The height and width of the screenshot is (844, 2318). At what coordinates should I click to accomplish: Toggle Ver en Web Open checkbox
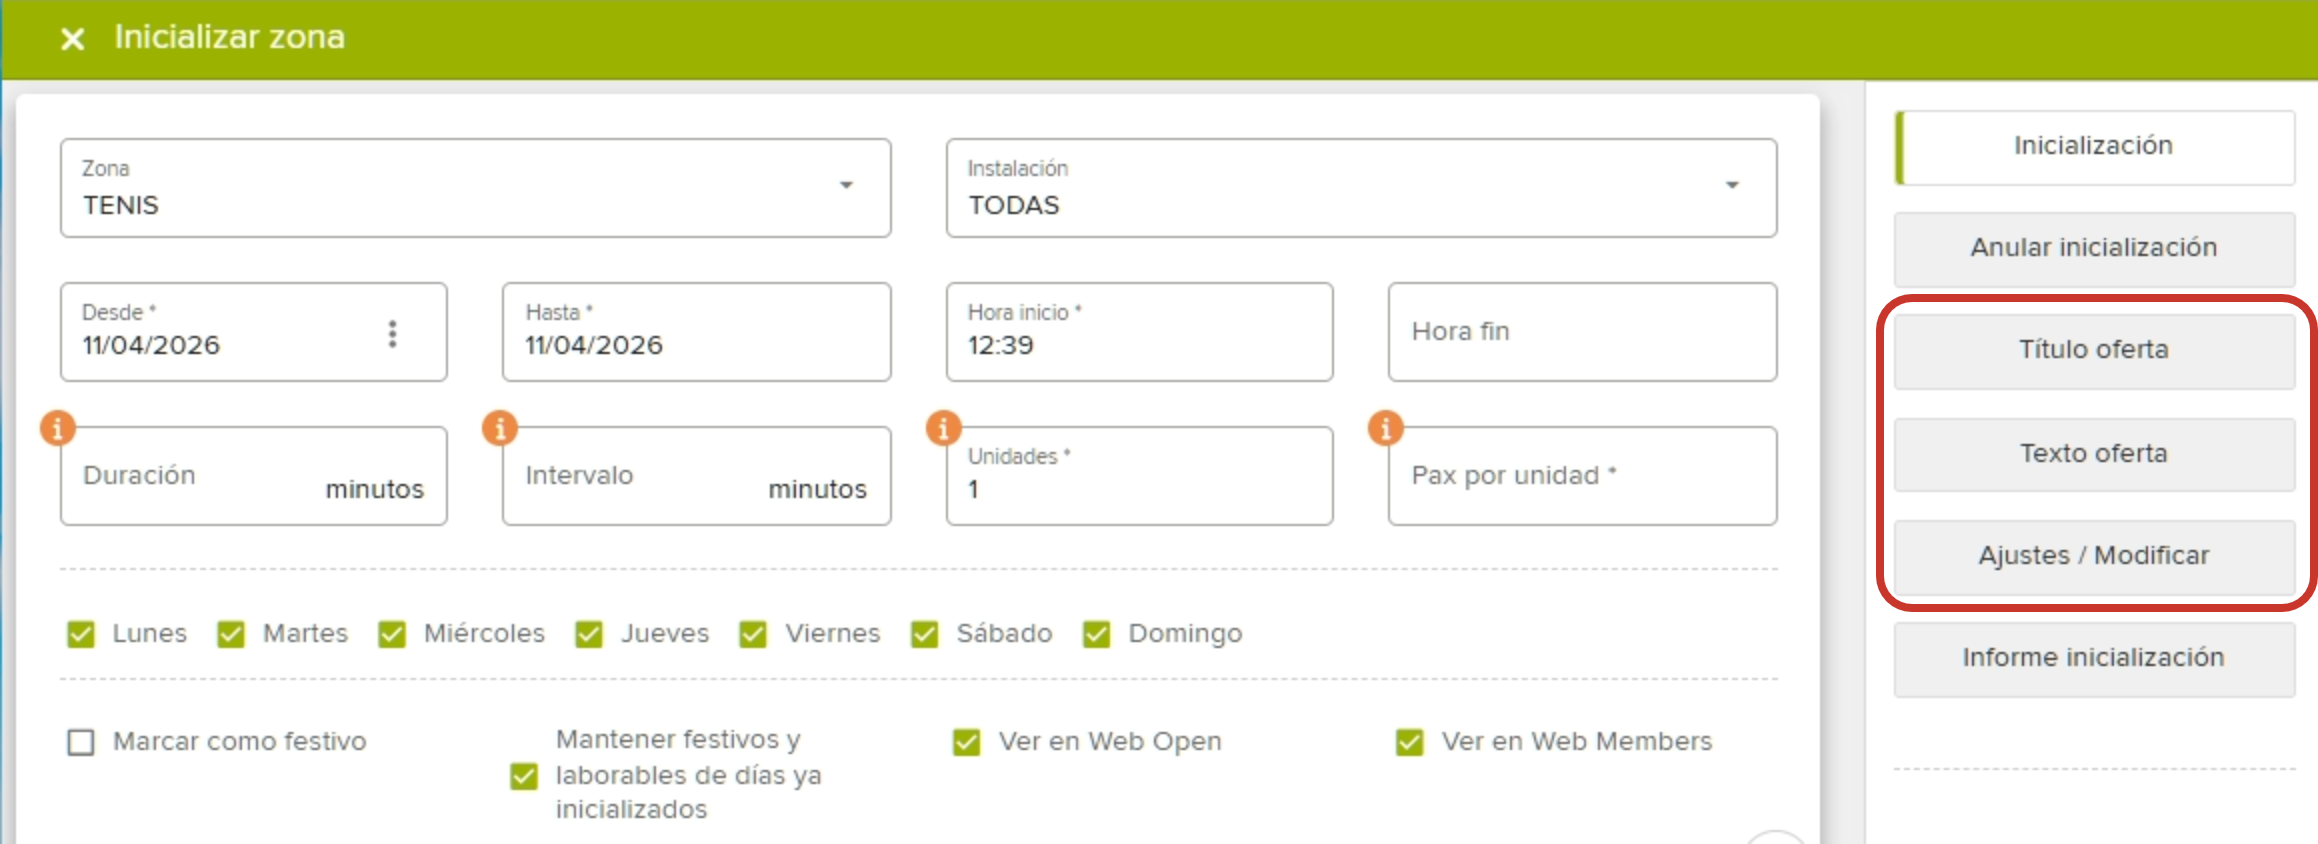click(x=967, y=742)
